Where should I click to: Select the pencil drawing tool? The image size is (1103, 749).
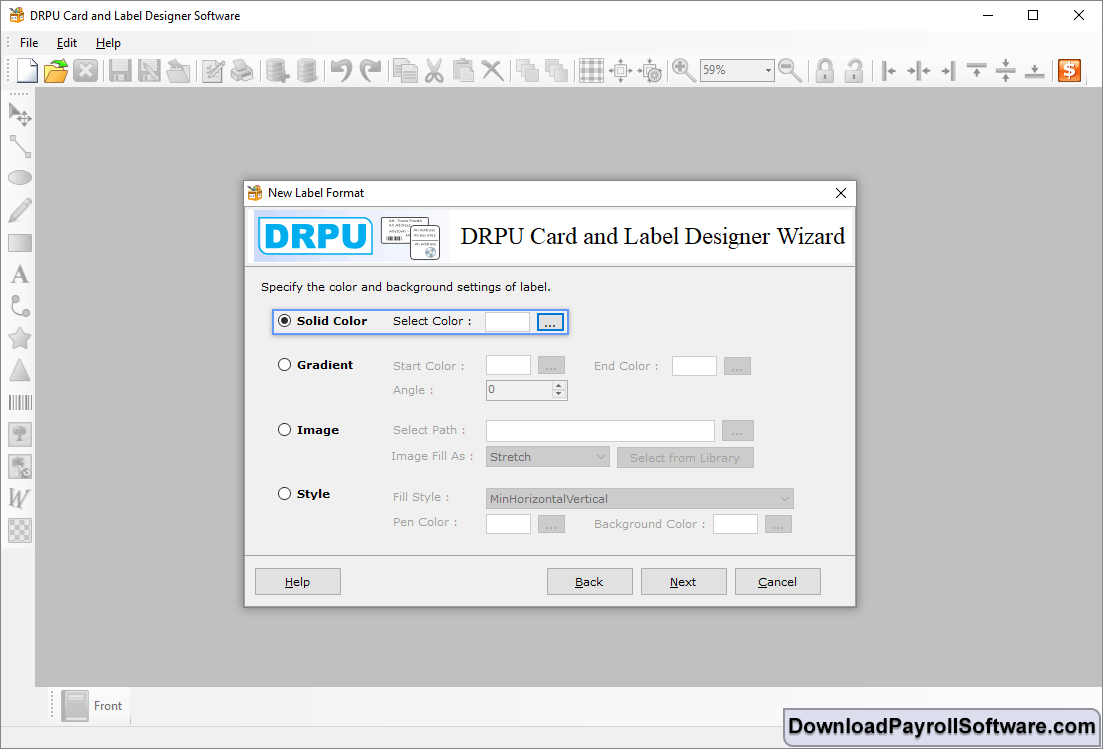[x=20, y=210]
